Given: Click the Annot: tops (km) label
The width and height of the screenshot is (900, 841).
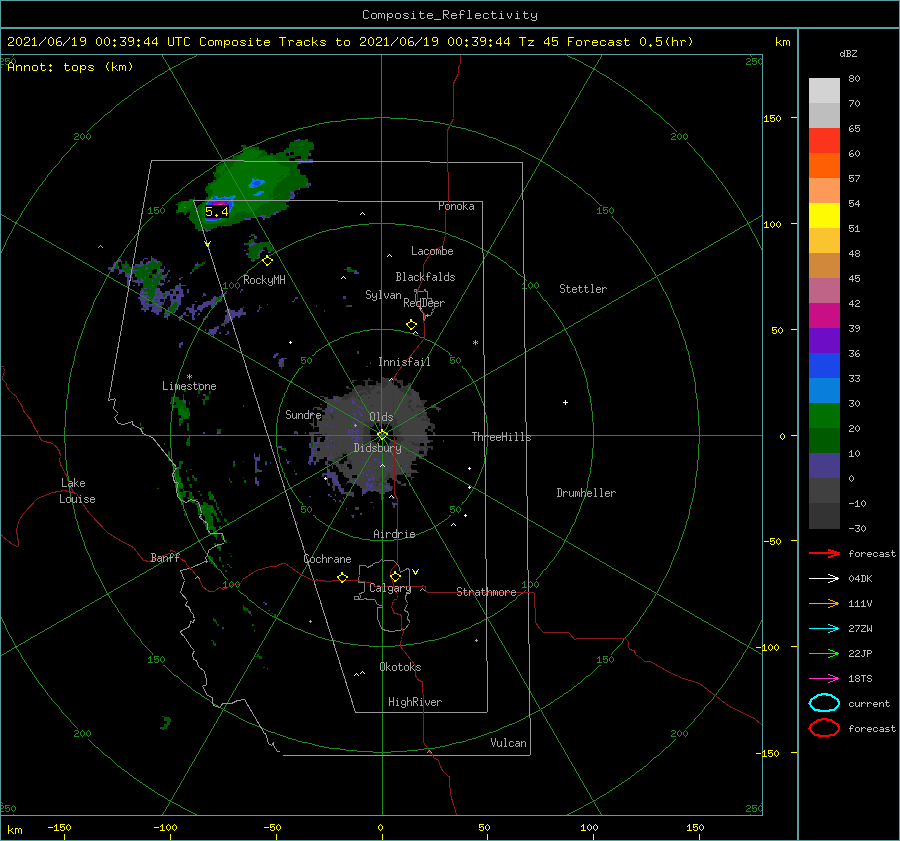Looking at the screenshot, I should [x=70, y=67].
